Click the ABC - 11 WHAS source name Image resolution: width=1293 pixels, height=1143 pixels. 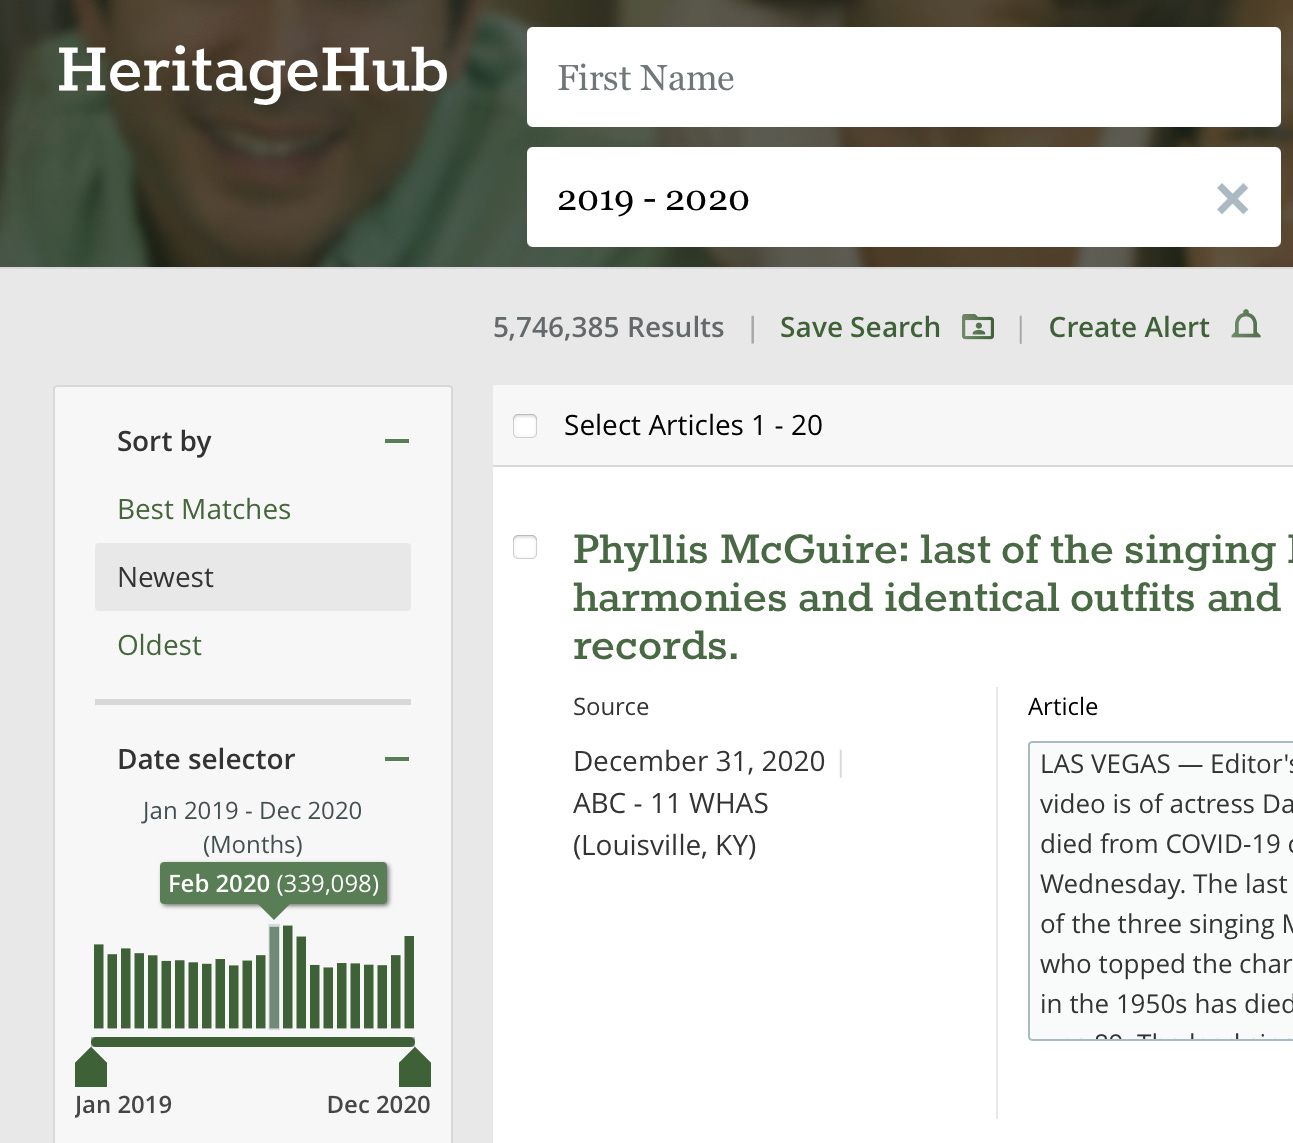tap(671, 803)
